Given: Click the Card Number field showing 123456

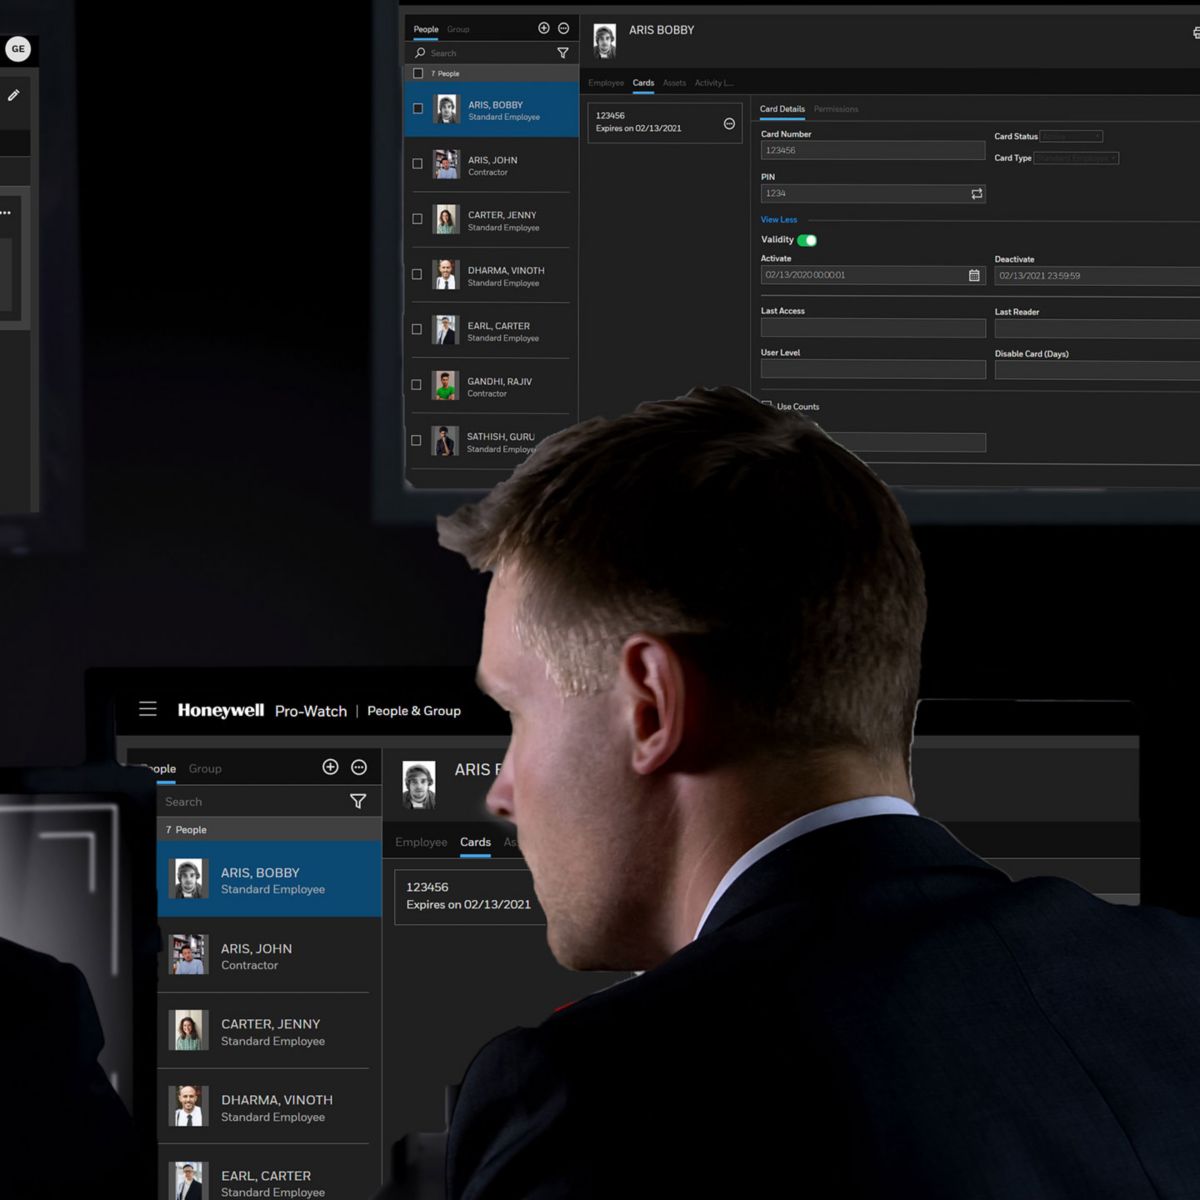Looking at the screenshot, I should point(873,150).
